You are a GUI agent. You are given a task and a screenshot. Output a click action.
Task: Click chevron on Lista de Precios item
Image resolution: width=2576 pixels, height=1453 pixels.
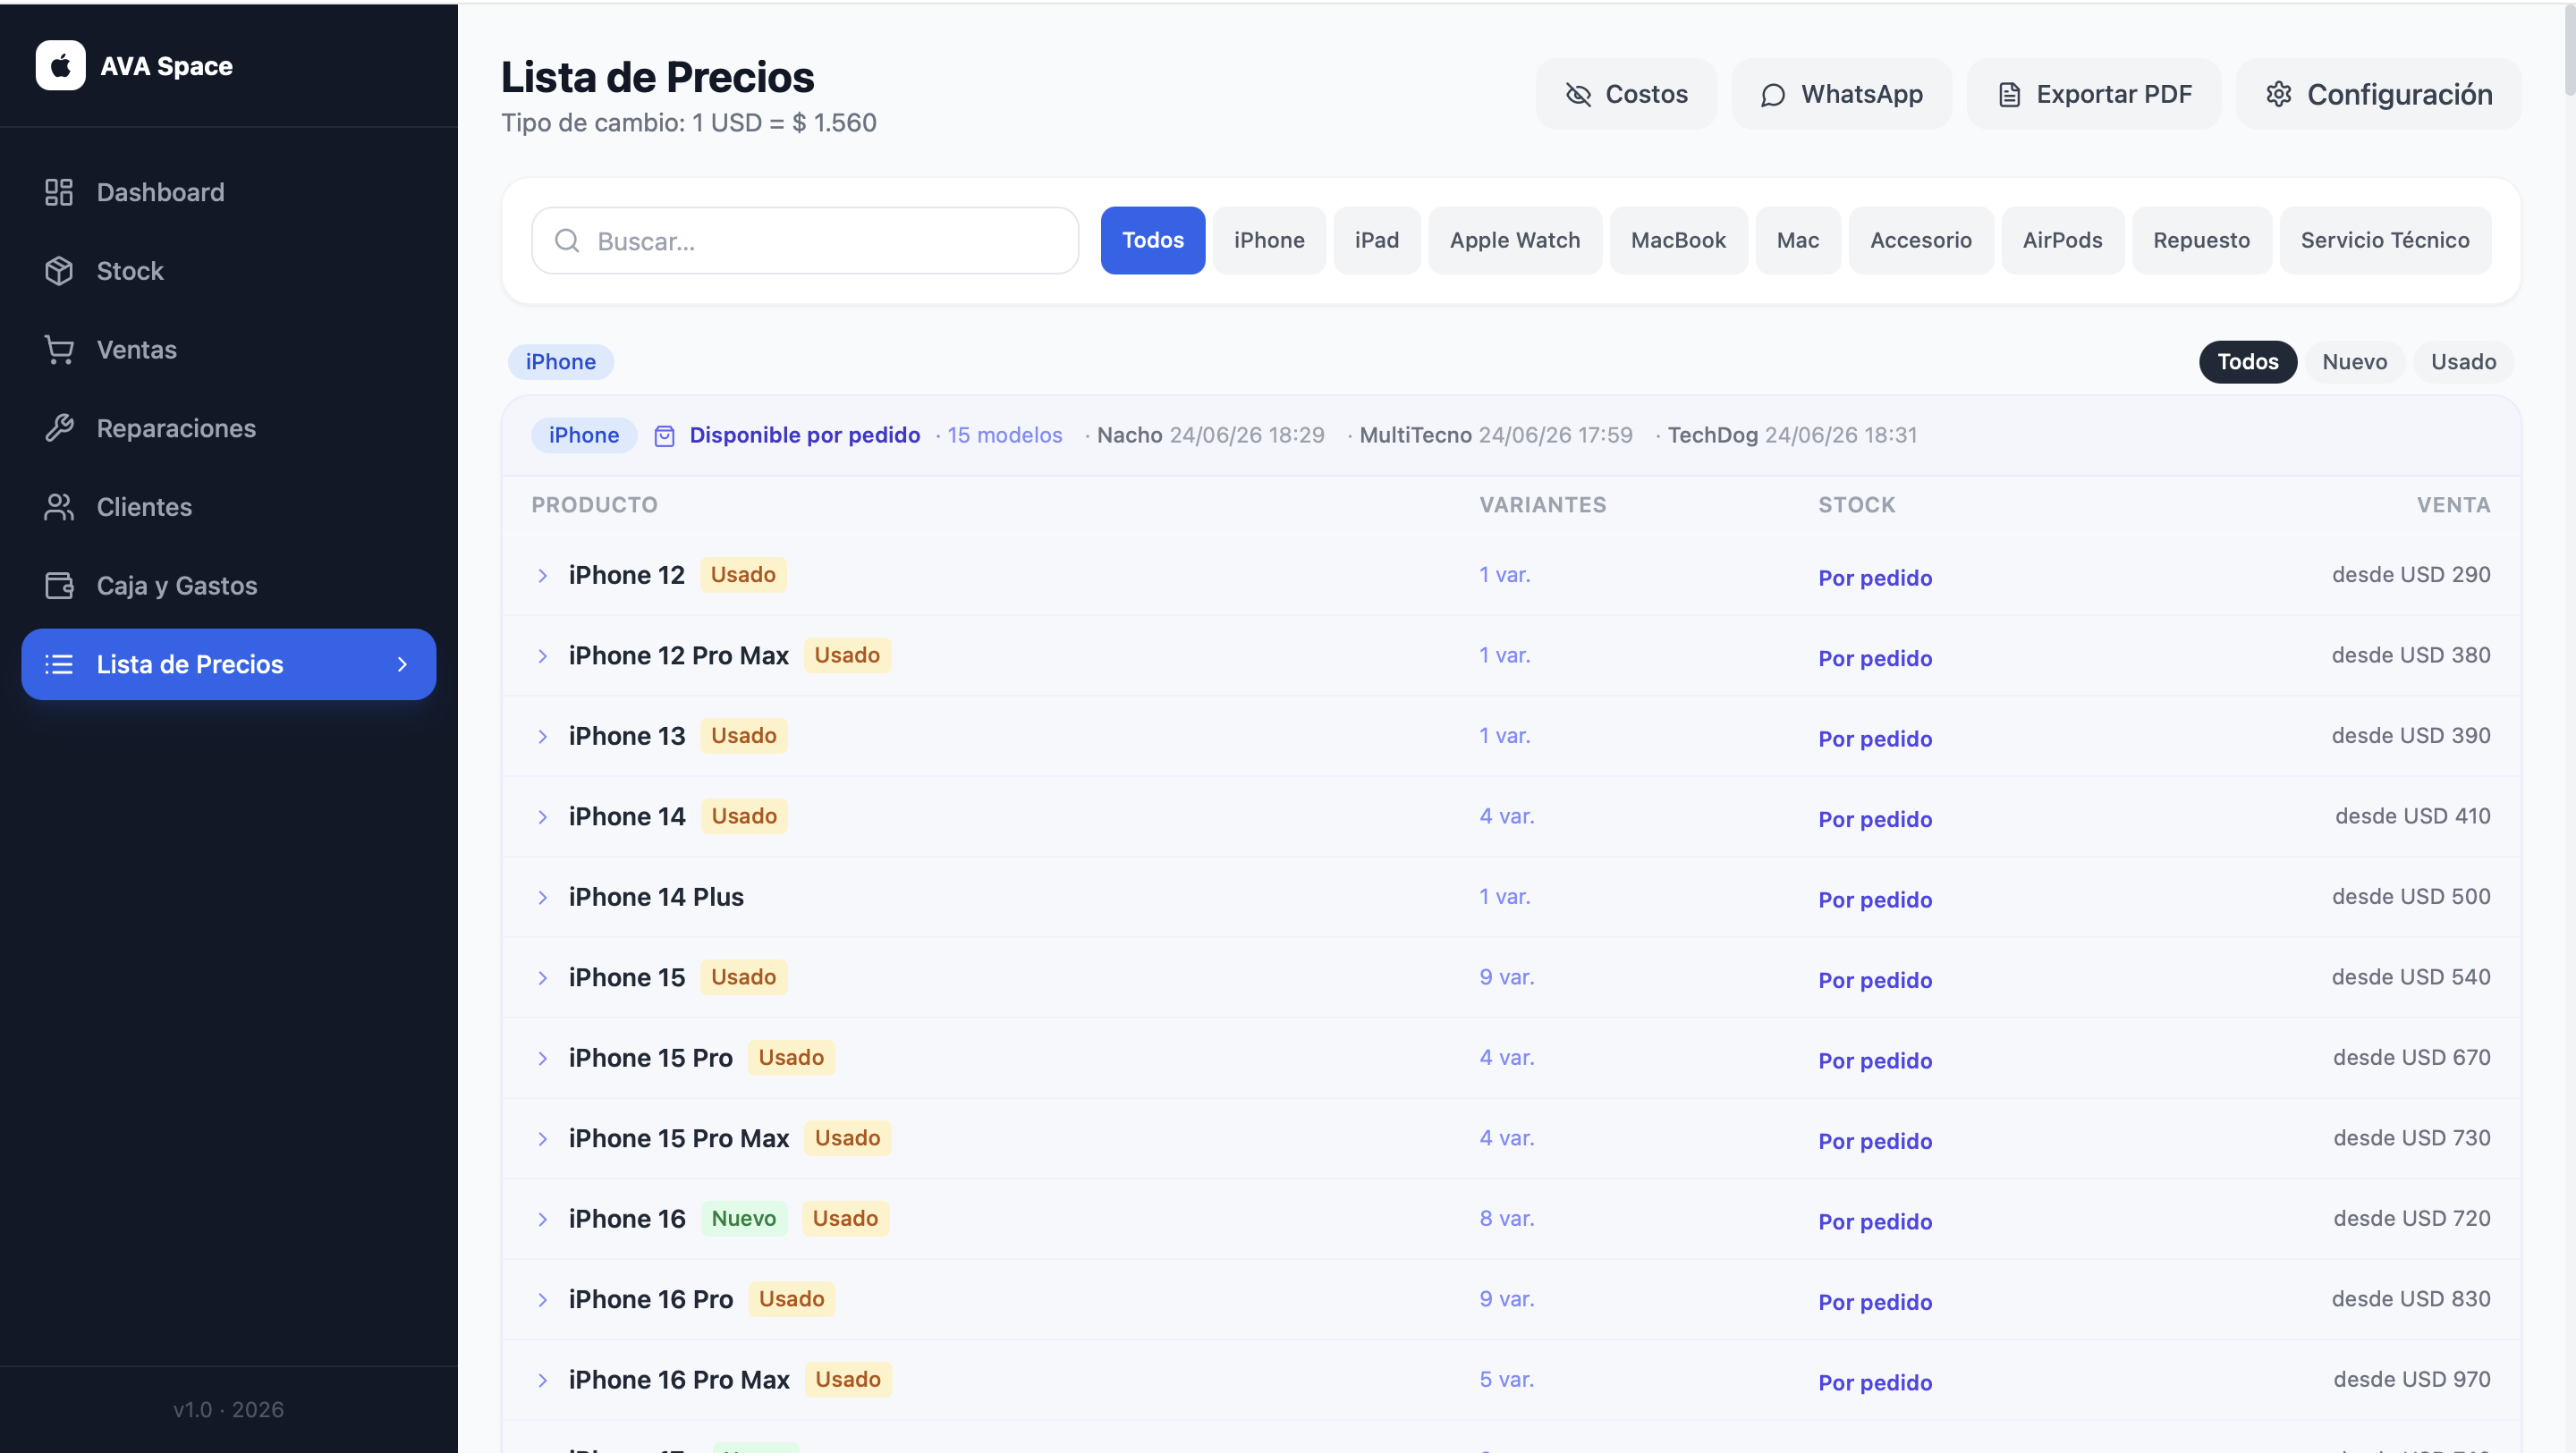click(x=402, y=664)
